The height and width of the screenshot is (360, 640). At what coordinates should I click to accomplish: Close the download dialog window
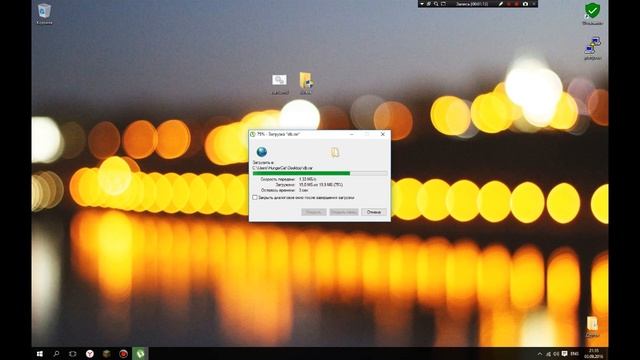click(x=382, y=134)
